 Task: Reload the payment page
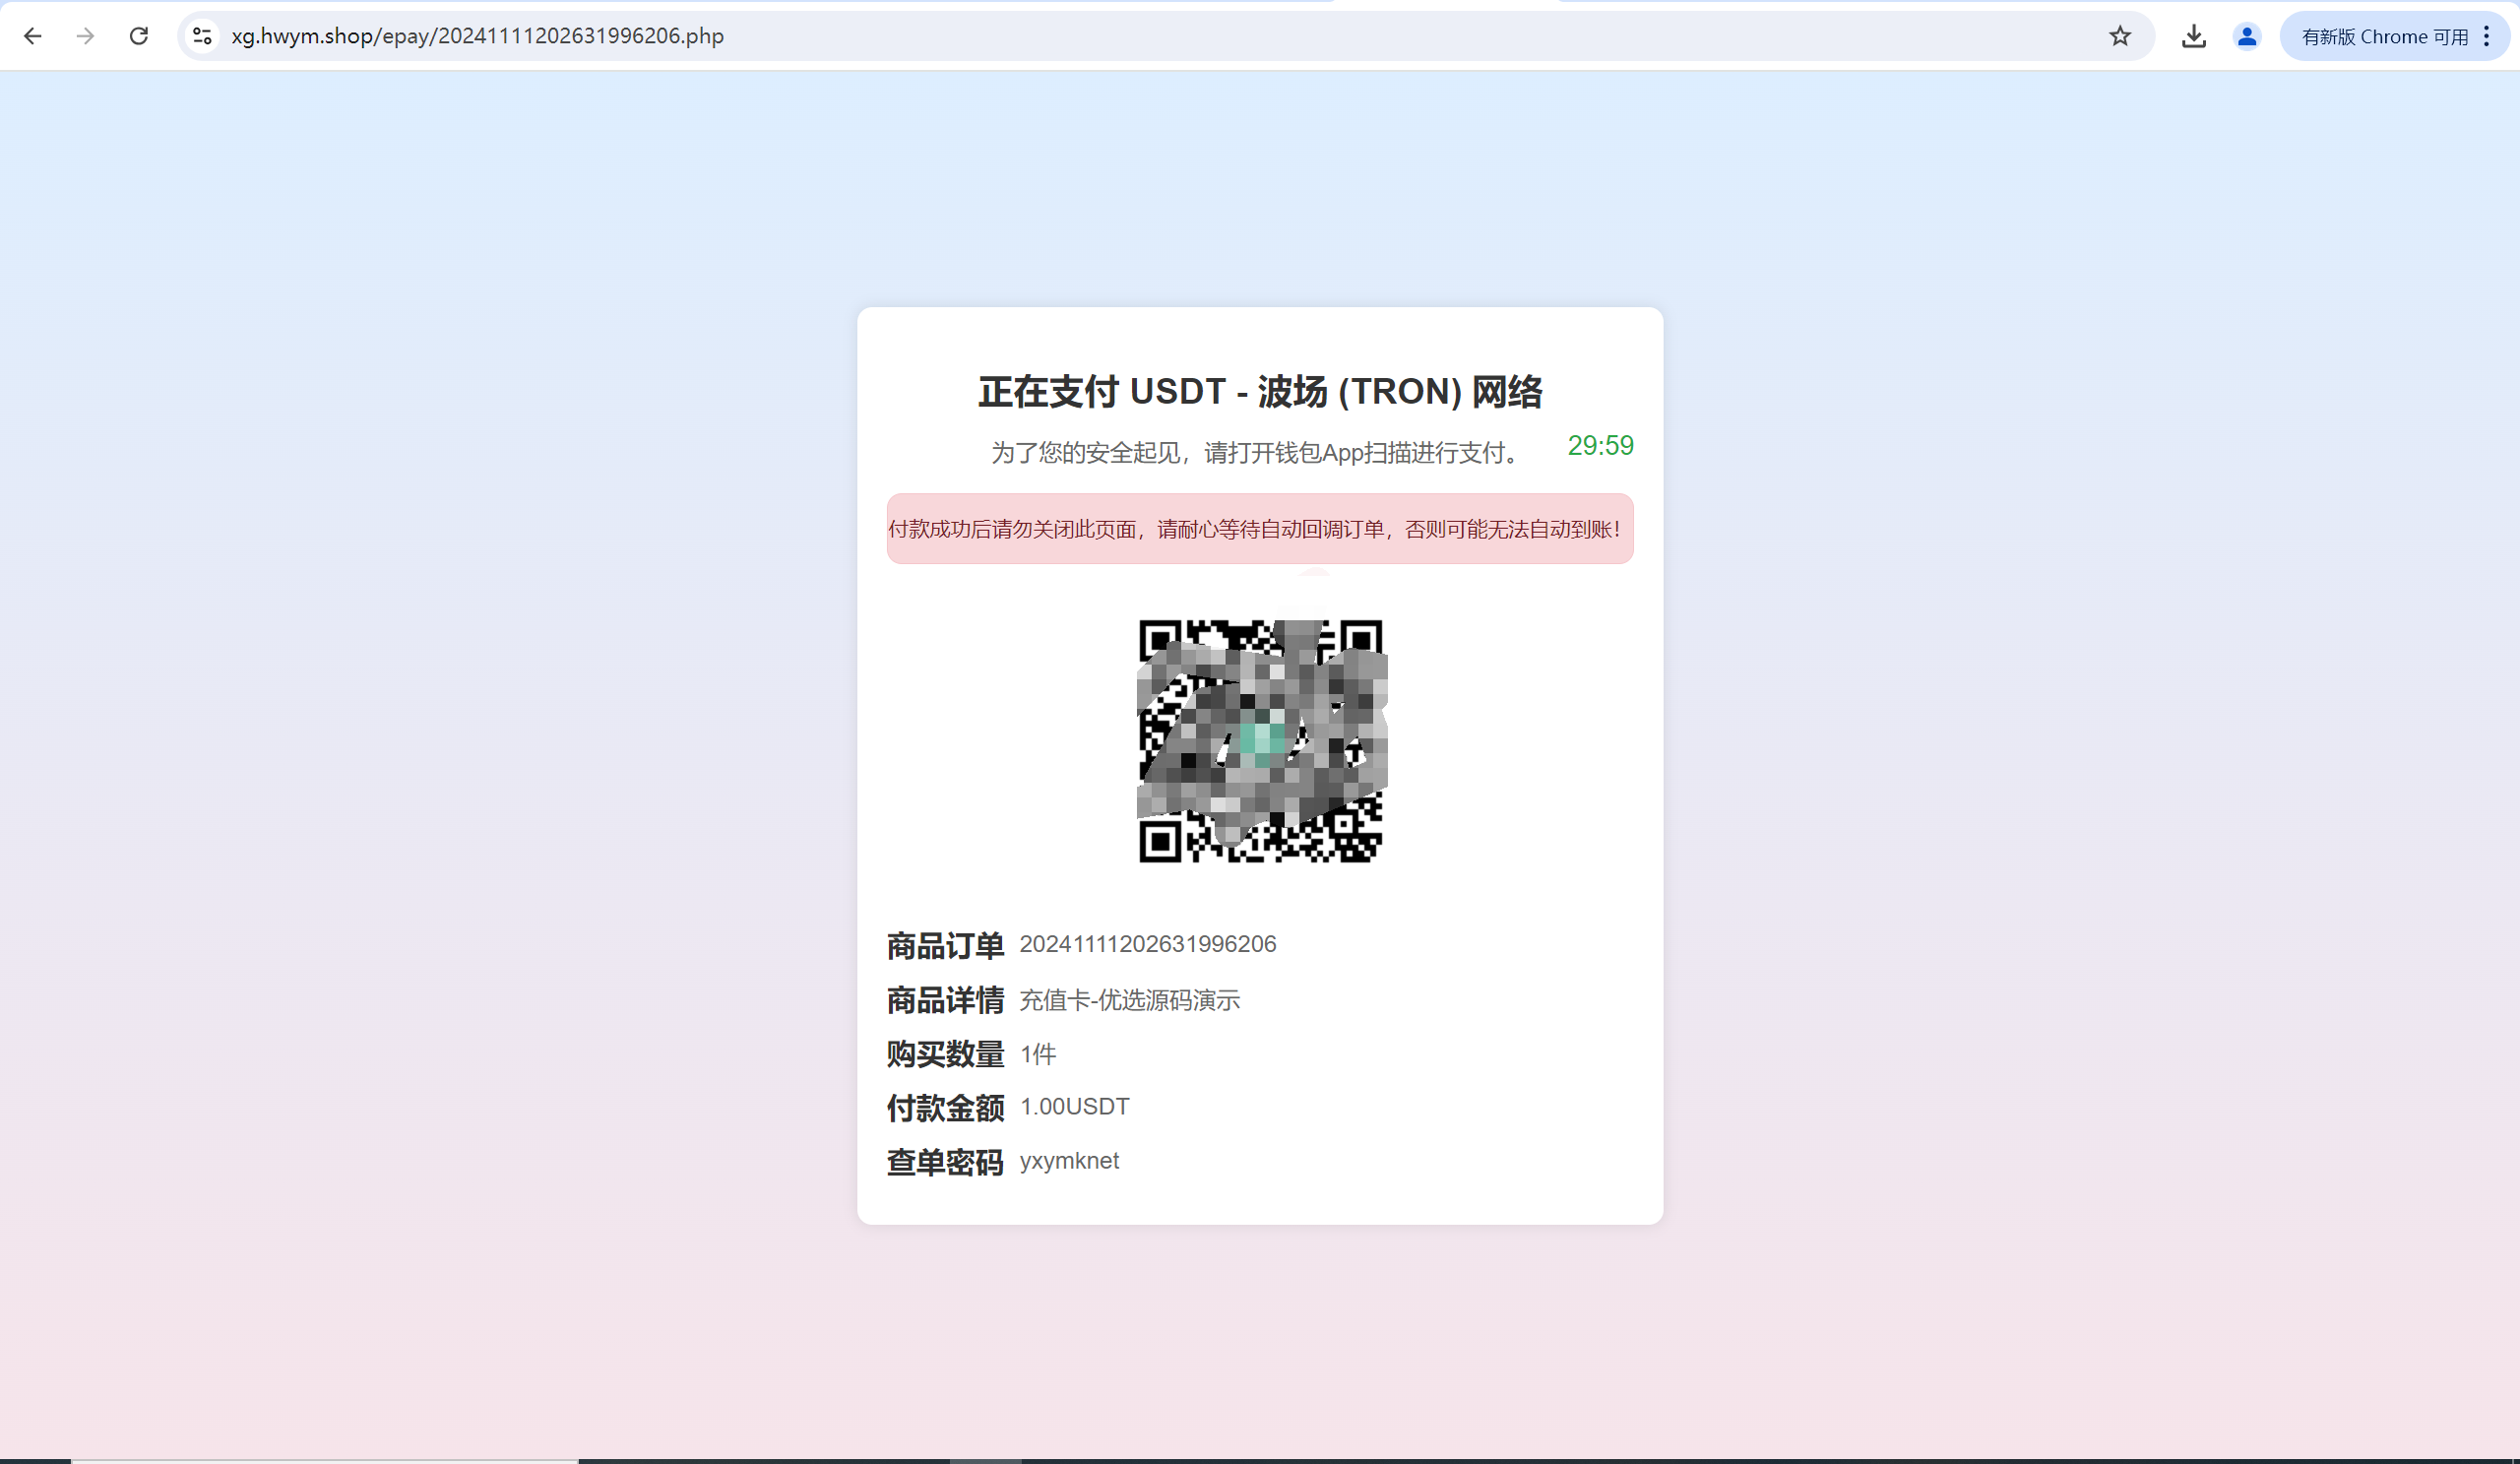pyautogui.click(x=139, y=36)
